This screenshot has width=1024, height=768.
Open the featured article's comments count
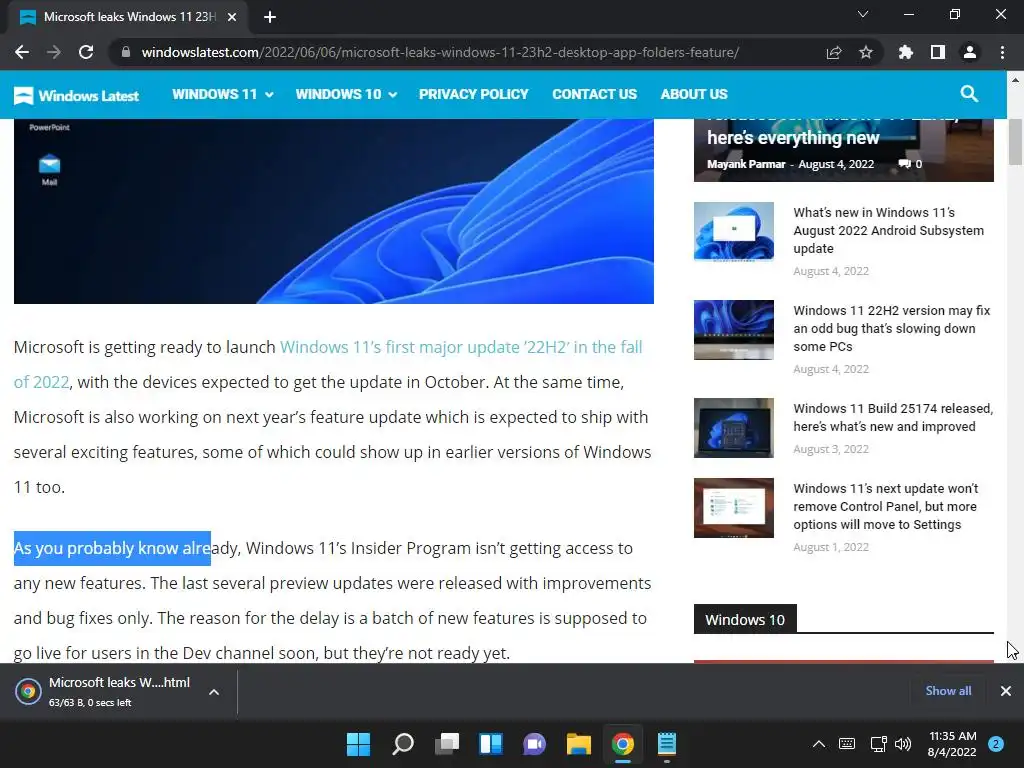pyautogui.click(x=910, y=164)
